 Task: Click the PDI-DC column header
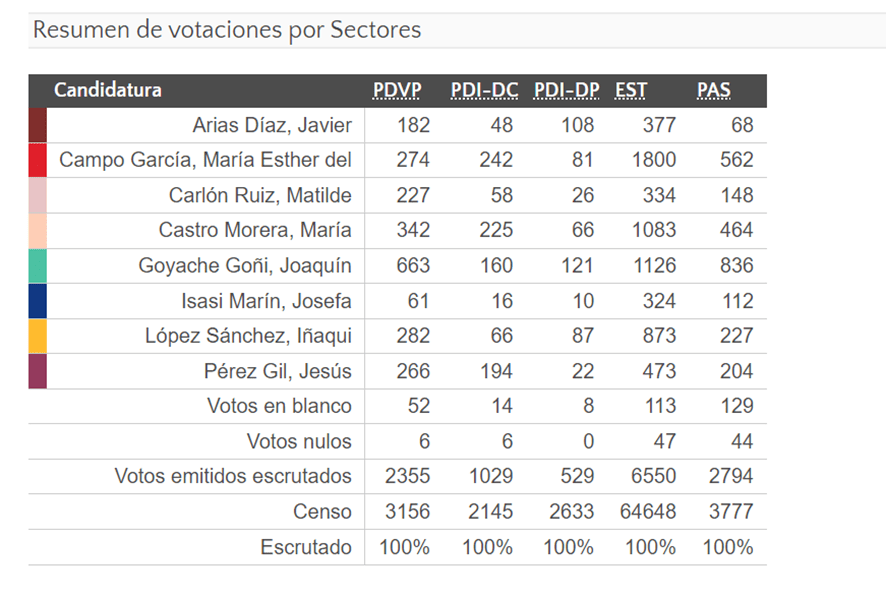pos(484,90)
